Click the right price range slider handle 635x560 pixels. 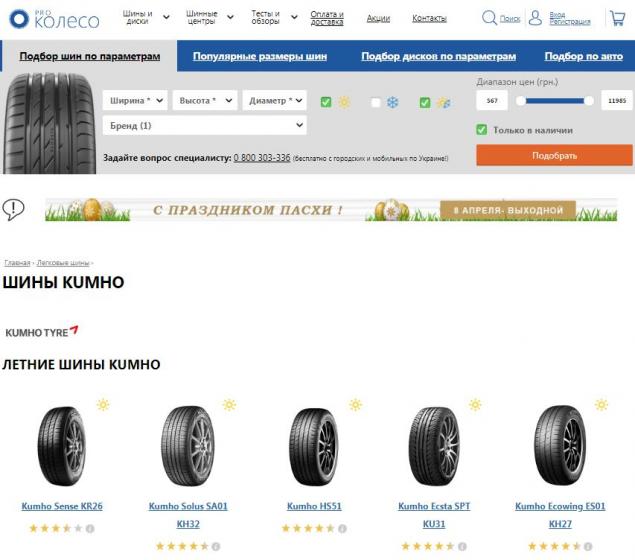[x=588, y=101]
